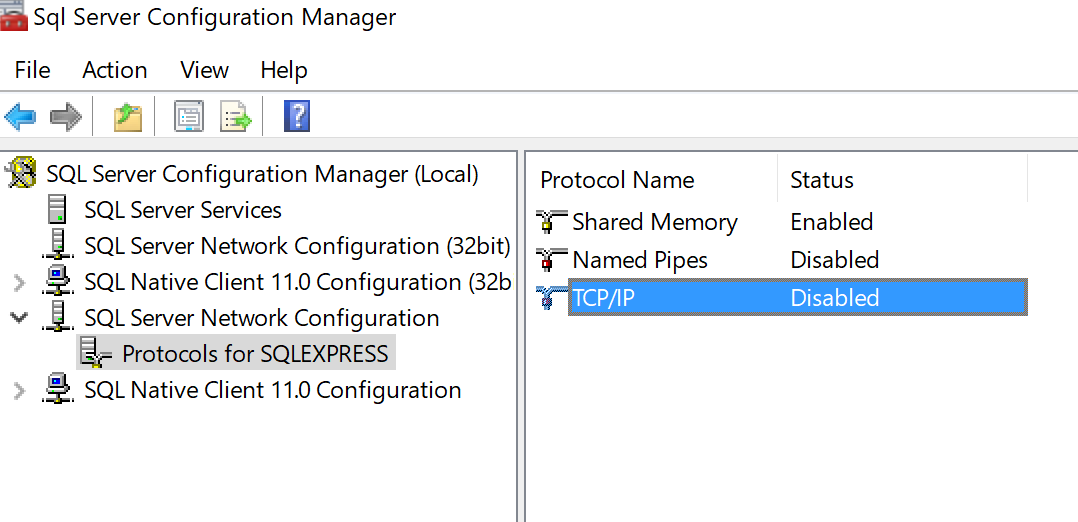Open the Help menu
Image resolution: width=1078 pixels, height=522 pixels.
pyautogui.click(x=284, y=70)
